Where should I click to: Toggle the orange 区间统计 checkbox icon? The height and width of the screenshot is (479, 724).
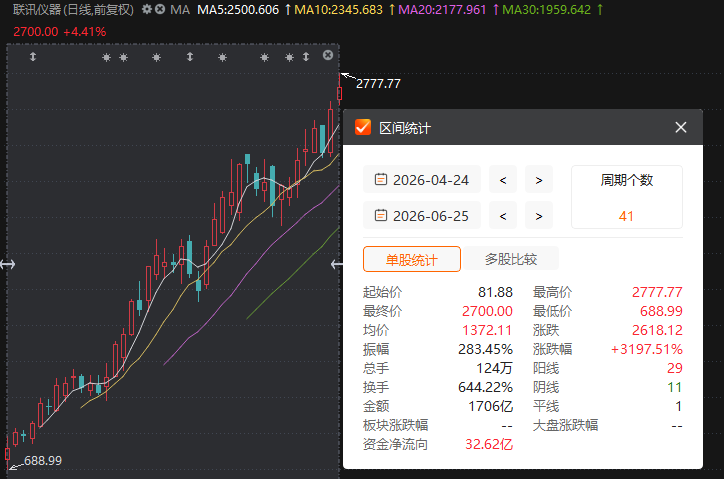pos(363,127)
